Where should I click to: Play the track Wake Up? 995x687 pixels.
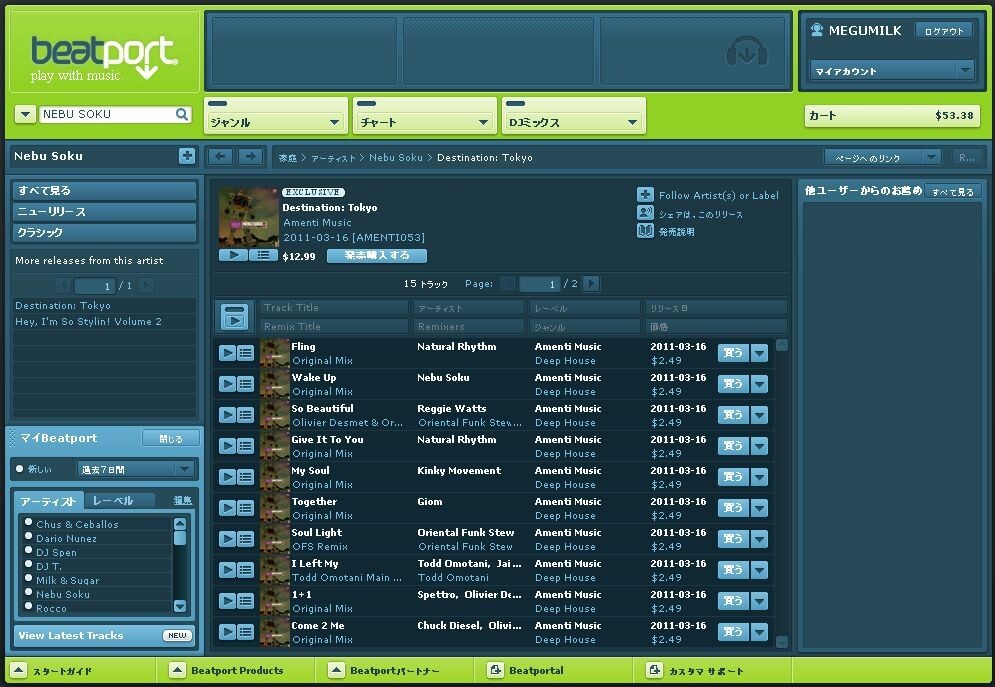pos(227,384)
